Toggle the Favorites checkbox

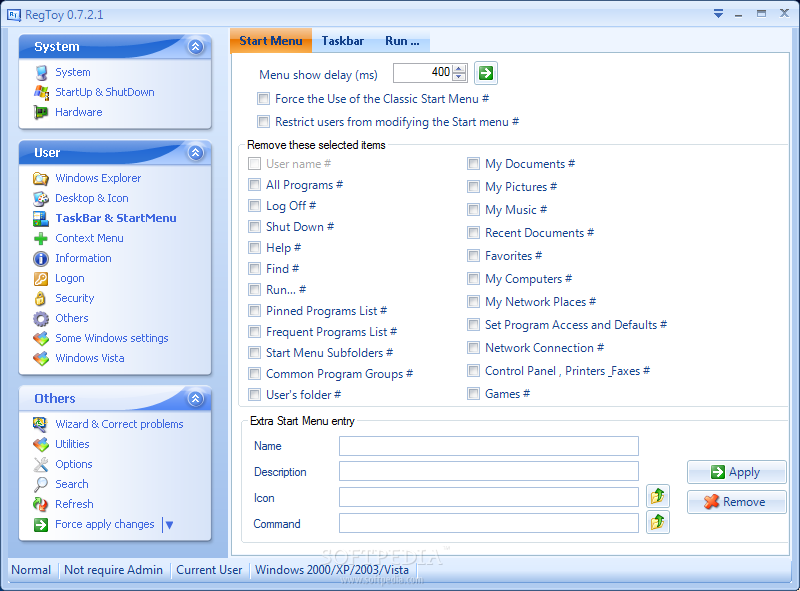click(x=473, y=256)
